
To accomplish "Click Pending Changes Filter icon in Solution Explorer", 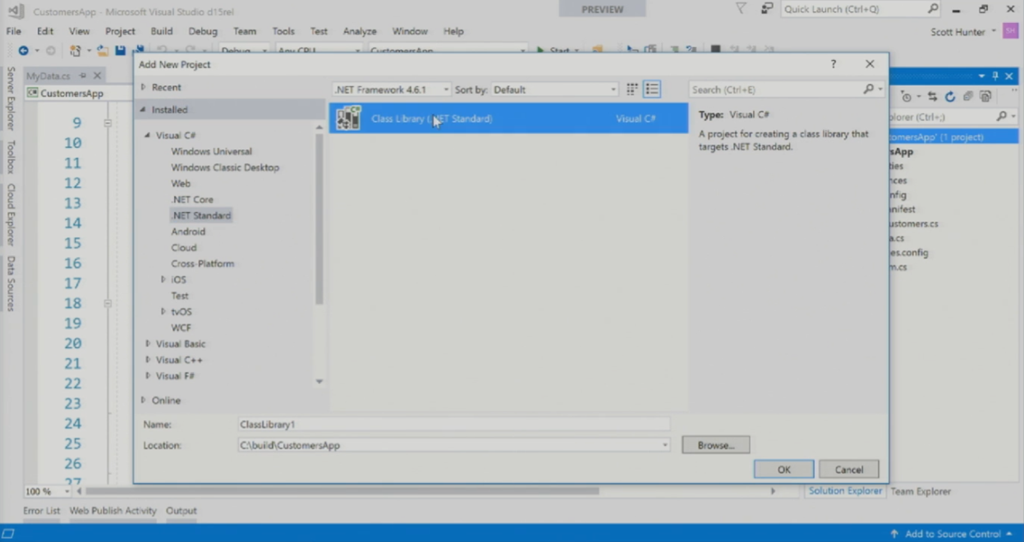I will click(906, 97).
